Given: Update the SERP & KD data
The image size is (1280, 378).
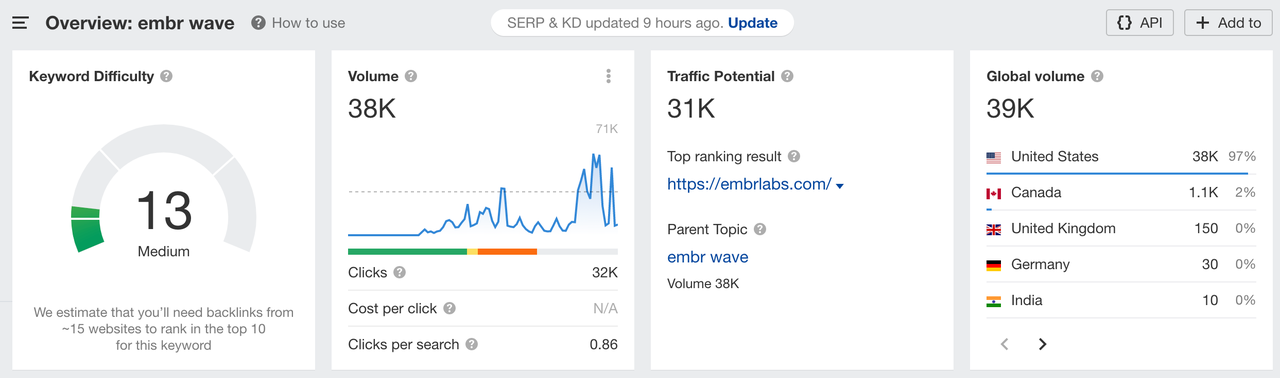Looking at the screenshot, I should 753,23.
